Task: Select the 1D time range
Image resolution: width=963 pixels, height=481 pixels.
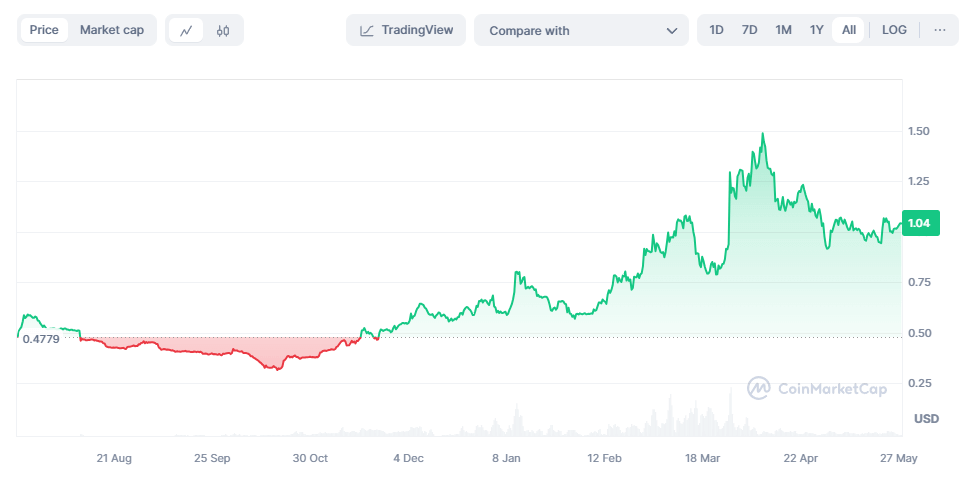Action: coord(716,30)
